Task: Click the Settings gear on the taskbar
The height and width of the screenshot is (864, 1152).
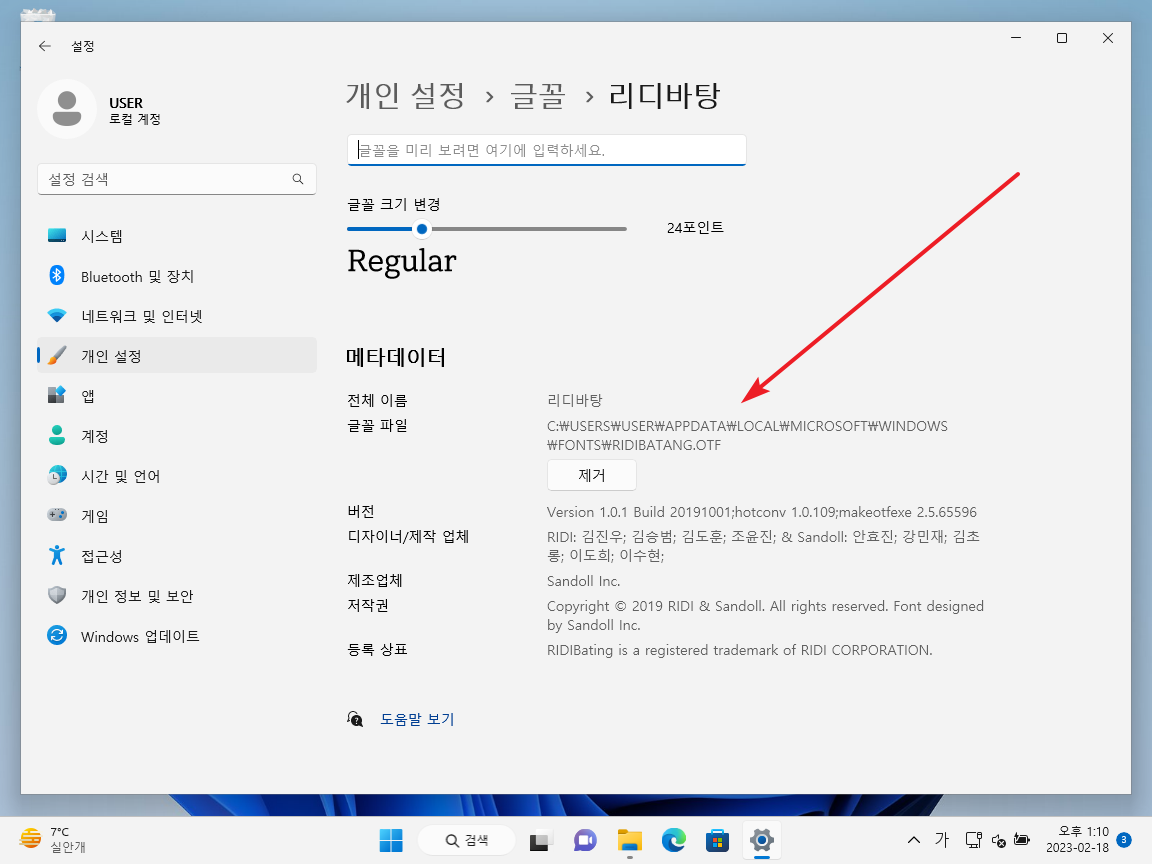Action: (762, 840)
